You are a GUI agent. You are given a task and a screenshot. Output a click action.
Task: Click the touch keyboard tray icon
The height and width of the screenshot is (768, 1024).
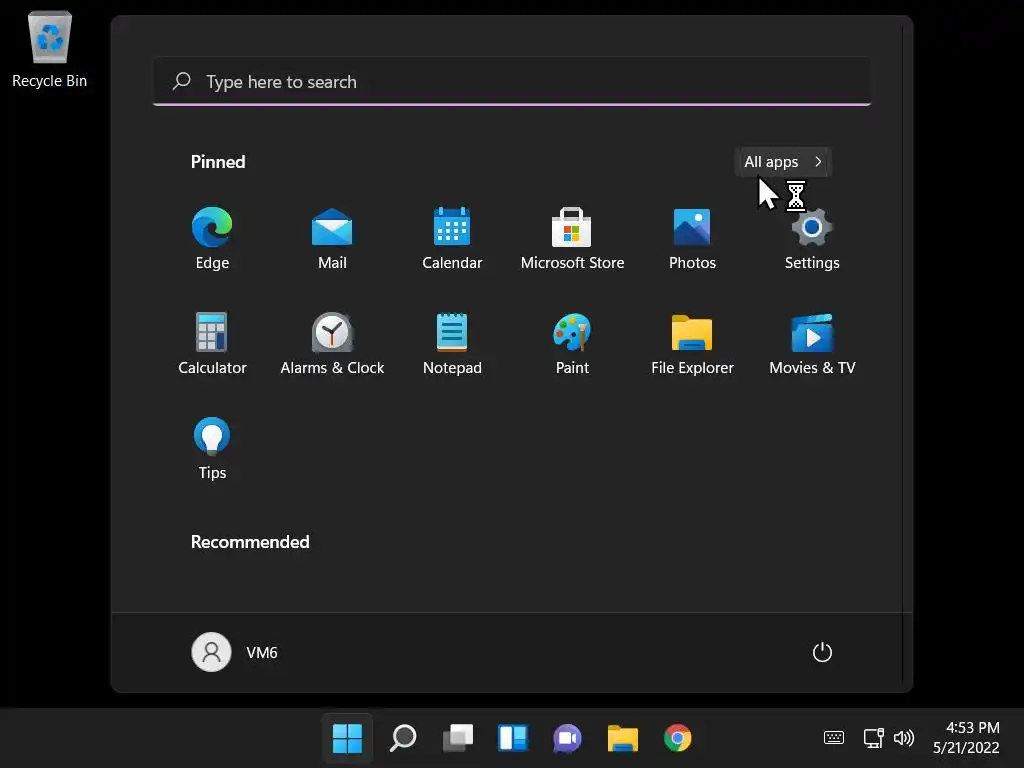(x=833, y=738)
